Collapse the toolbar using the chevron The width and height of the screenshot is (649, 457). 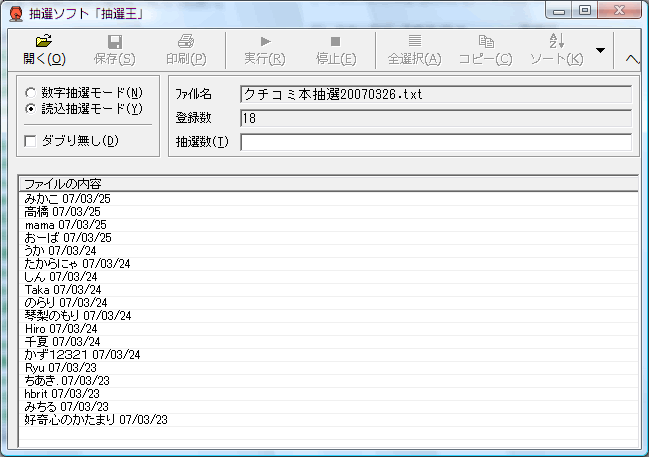[632, 58]
